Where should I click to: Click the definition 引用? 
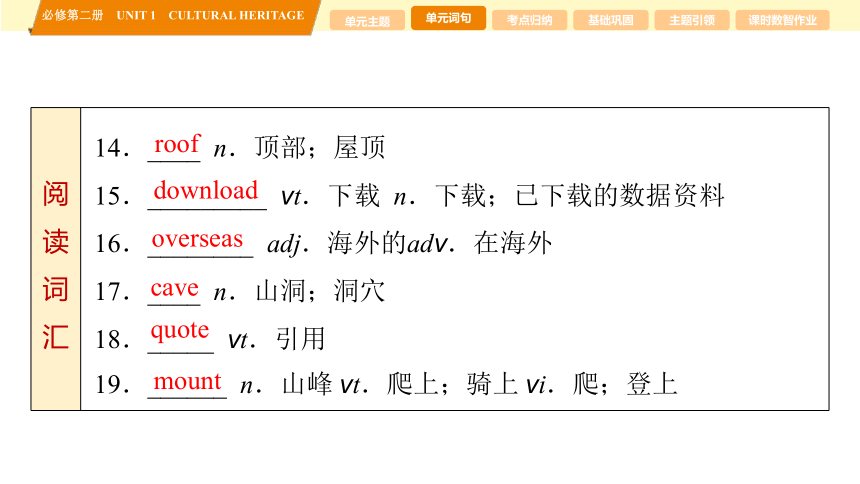pos(301,339)
